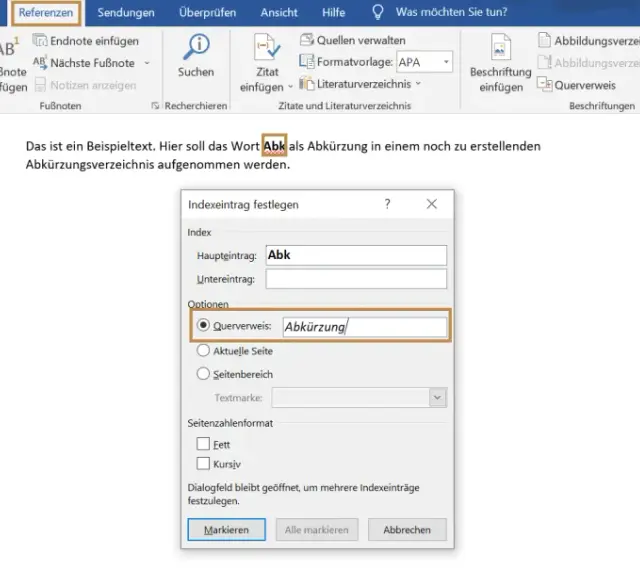Click the word Abkürzungsverzeichnis in the document text
Image resolution: width=640 pixels, height=570 pixels.
point(90,165)
